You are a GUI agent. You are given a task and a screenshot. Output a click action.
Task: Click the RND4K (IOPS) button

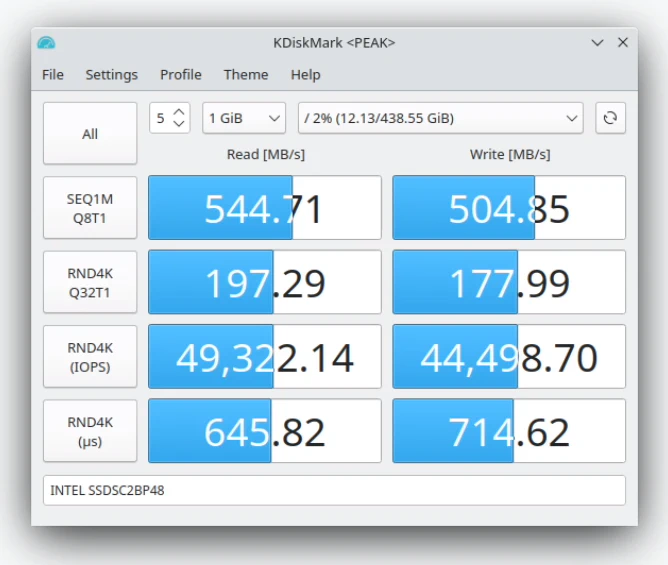[90, 357]
